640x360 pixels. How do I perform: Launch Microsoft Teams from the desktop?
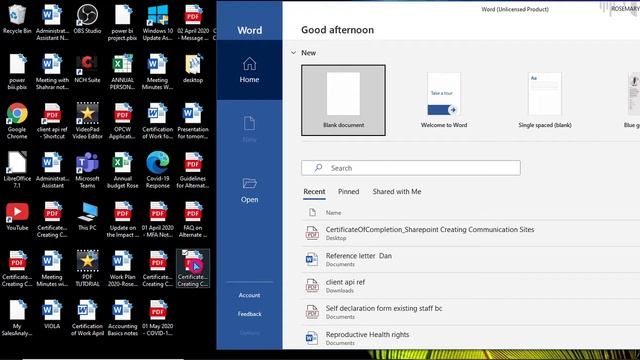pyautogui.click(x=87, y=170)
